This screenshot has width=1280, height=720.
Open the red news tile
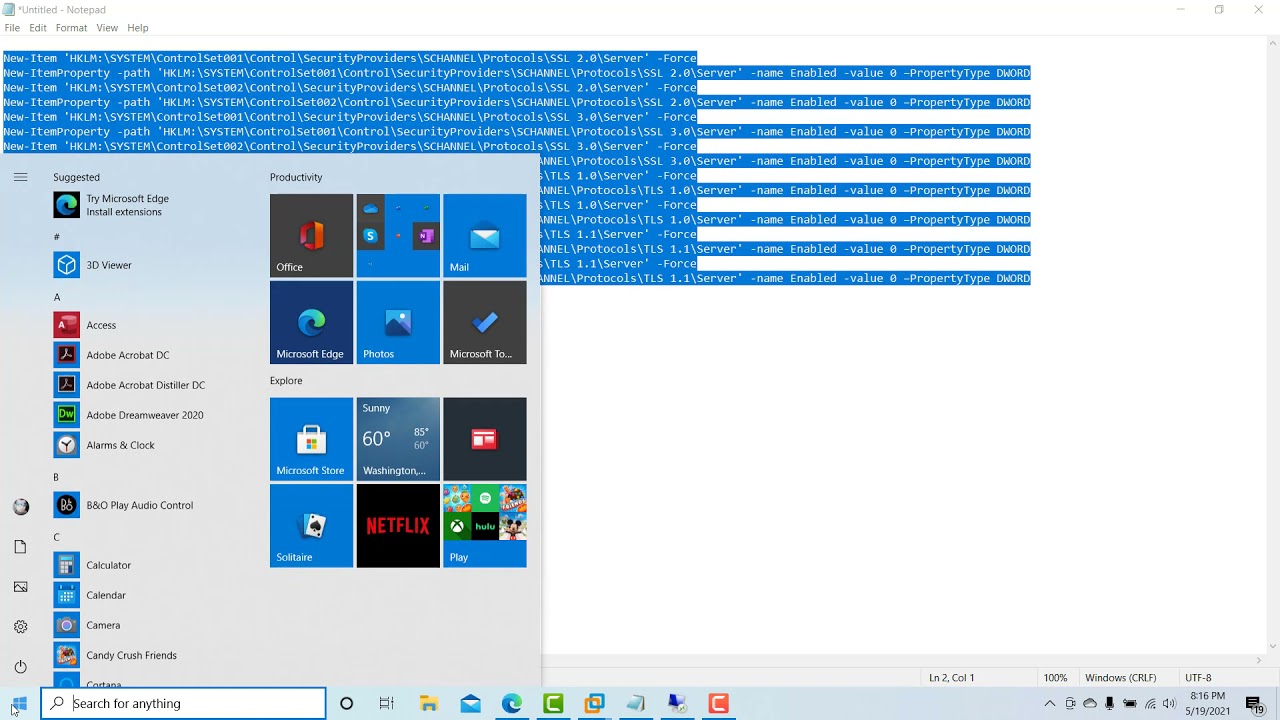(485, 439)
